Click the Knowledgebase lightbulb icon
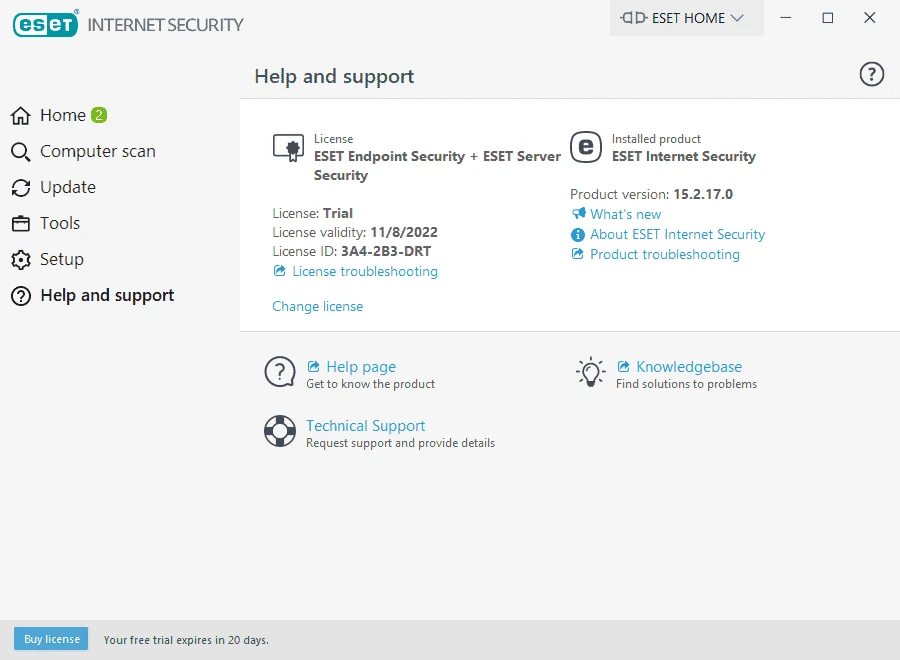This screenshot has height=660, width=900. pyautogui.click(x=591, y=372)
